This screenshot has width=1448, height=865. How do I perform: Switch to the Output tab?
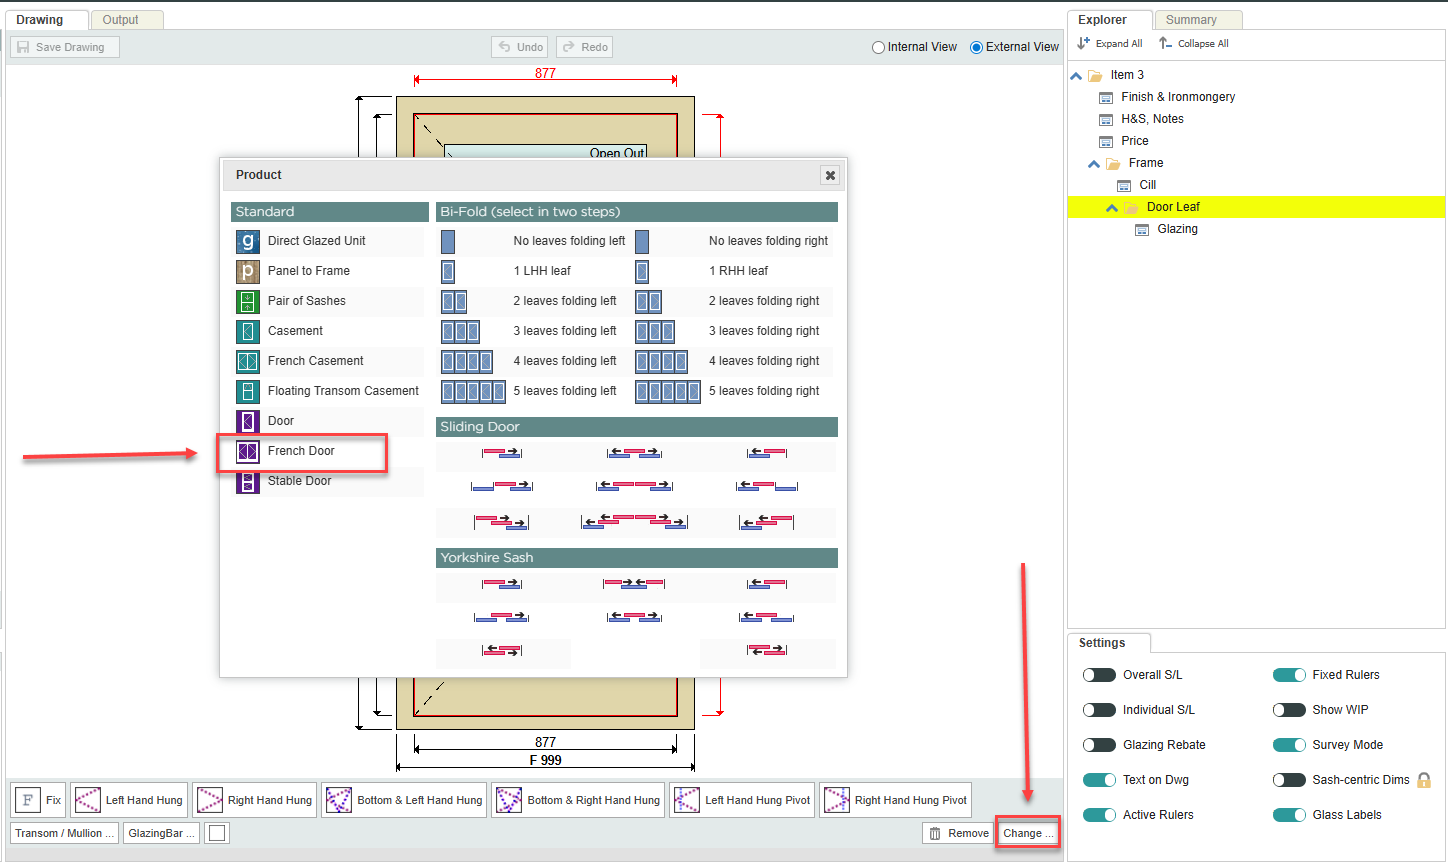point(121,20)
